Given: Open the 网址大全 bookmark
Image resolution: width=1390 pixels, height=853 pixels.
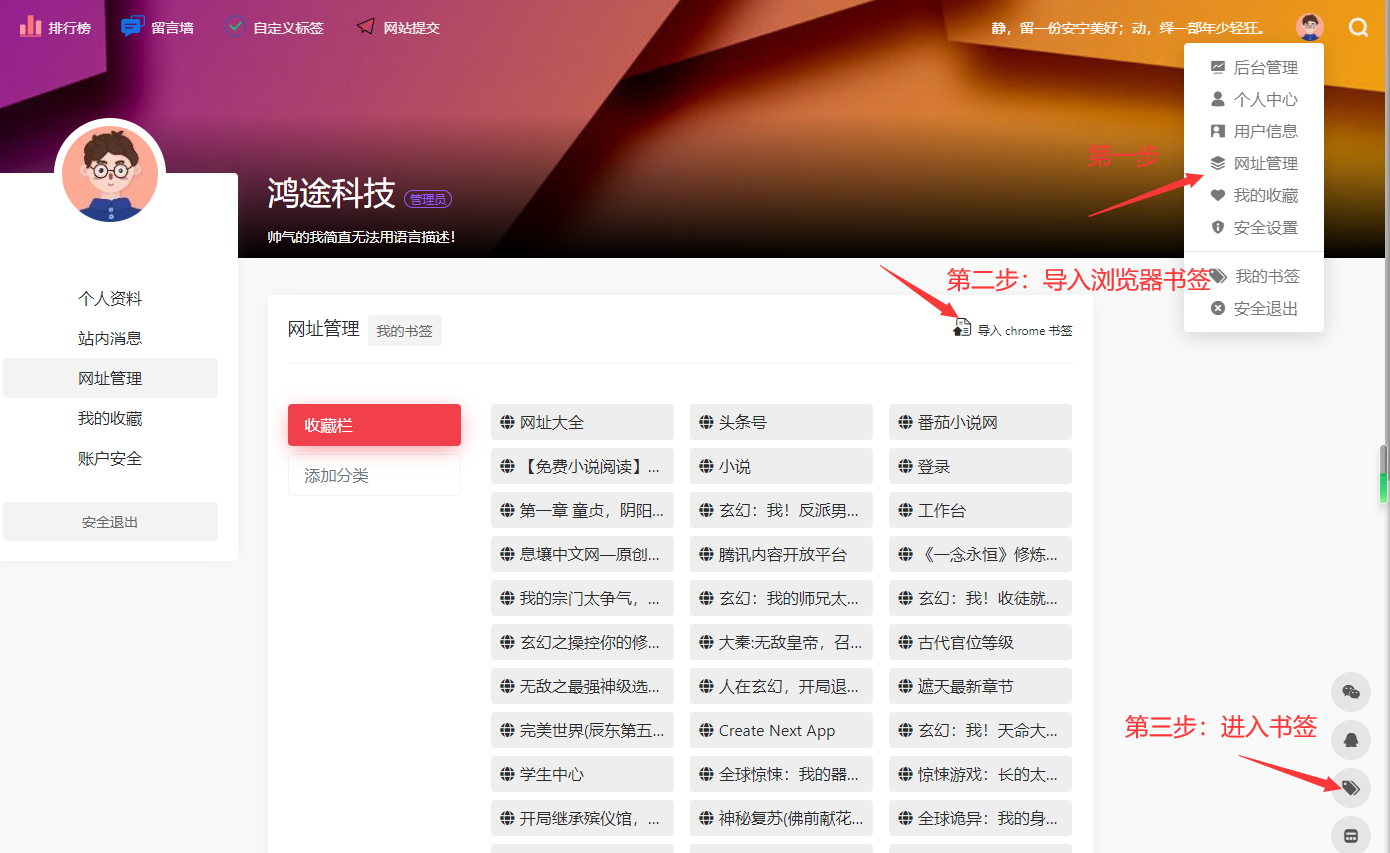Looking at the screenshot, I should coord(581,423).
